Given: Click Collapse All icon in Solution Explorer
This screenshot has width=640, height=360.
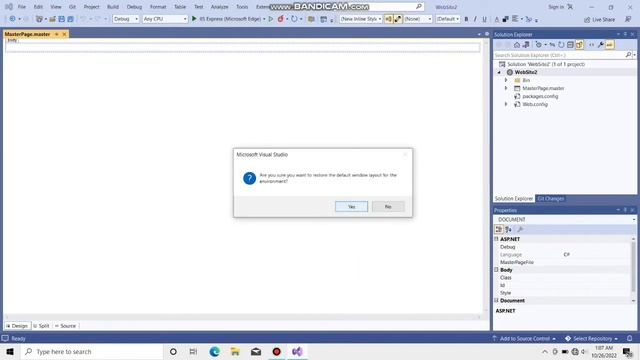Looking at the screenshot, I should pyautogui.click(x=570, y=45).
